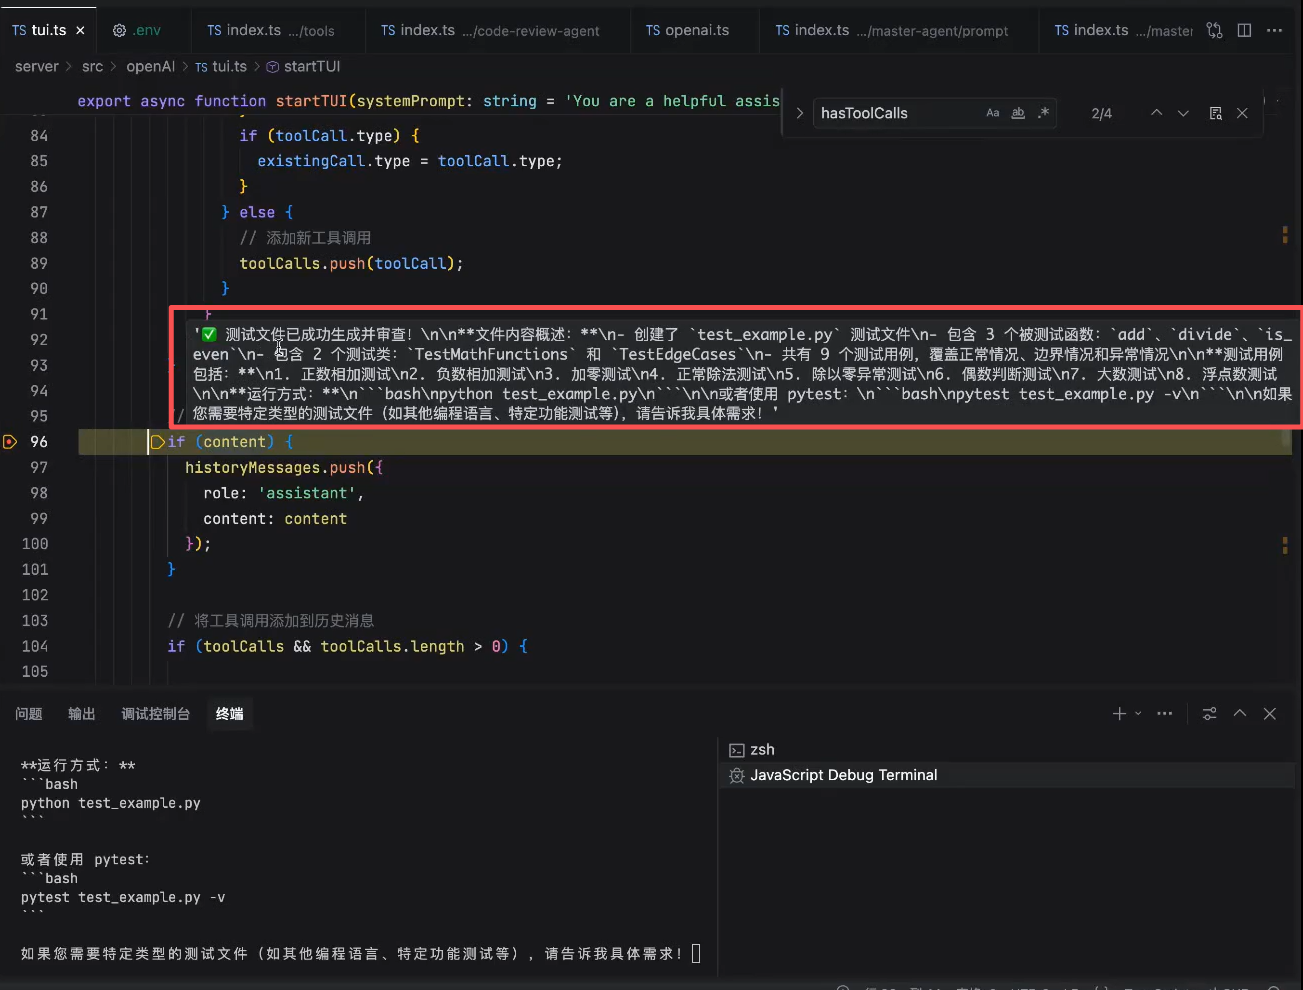Click the startTUI breadcrumb symbol

click(303, 66)
